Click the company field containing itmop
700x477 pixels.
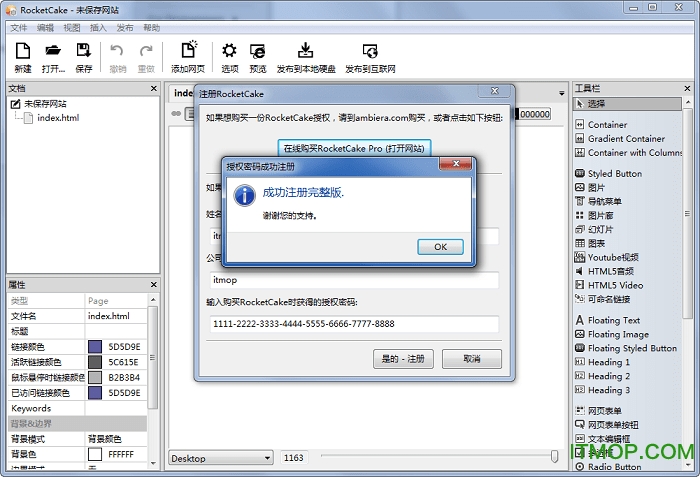coord(354,280)
